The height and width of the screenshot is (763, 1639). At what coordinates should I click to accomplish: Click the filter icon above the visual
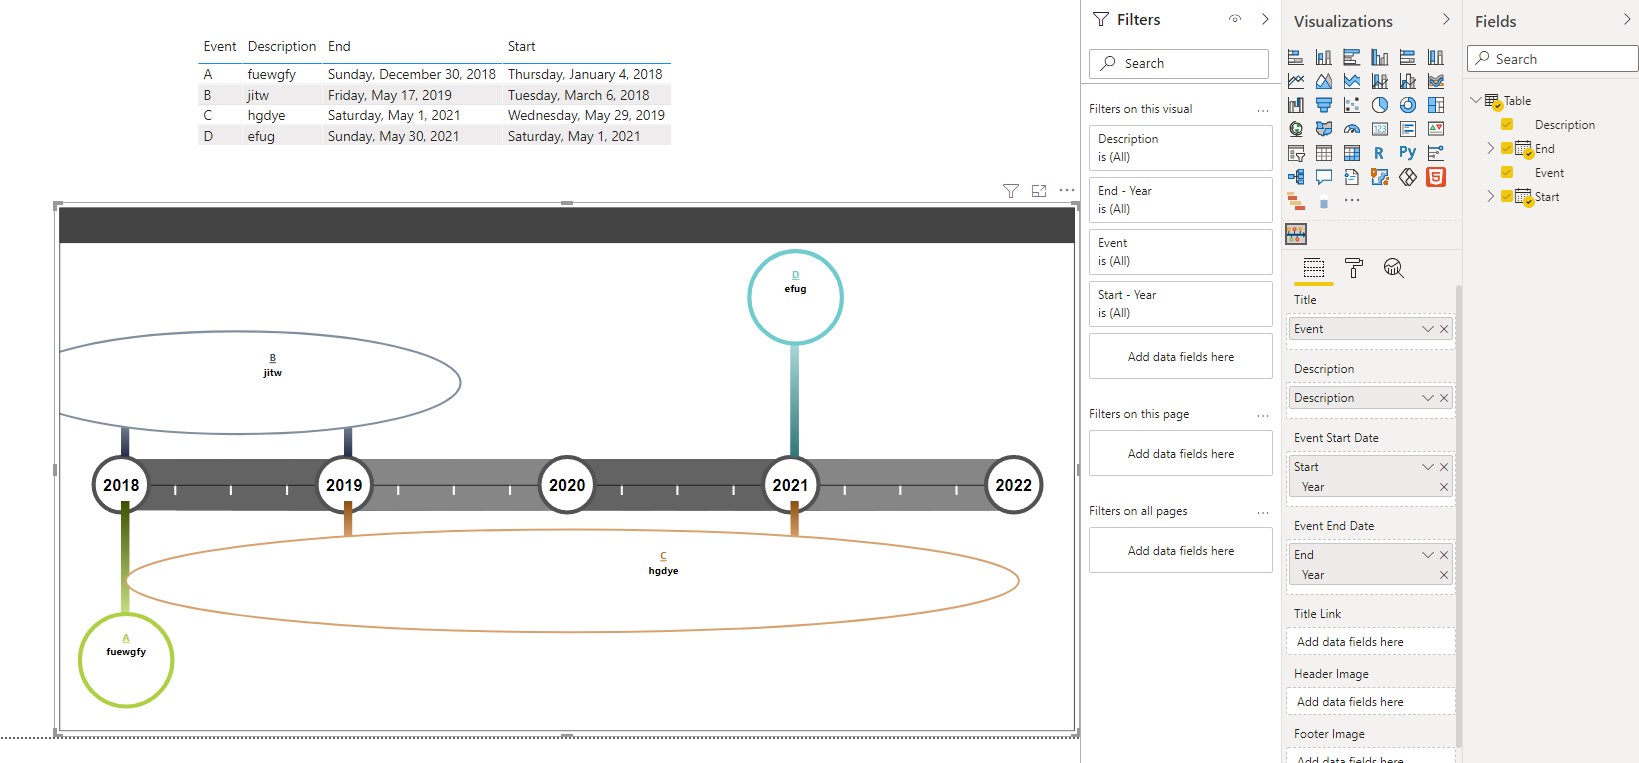1011,191
